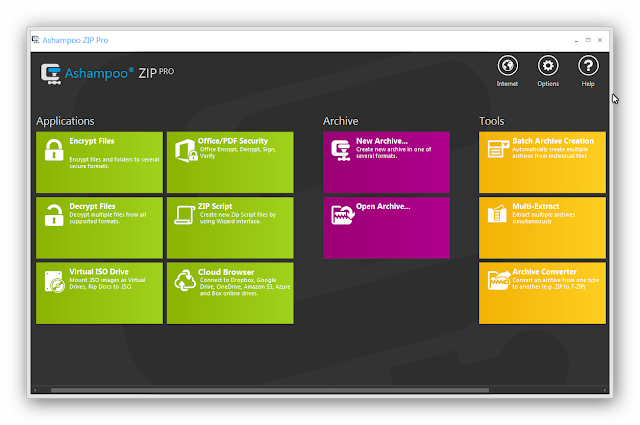The width and height of the screenshot is (640, 425).
Task: Launch the Cloud Browser tile
Action: point(230,293)
